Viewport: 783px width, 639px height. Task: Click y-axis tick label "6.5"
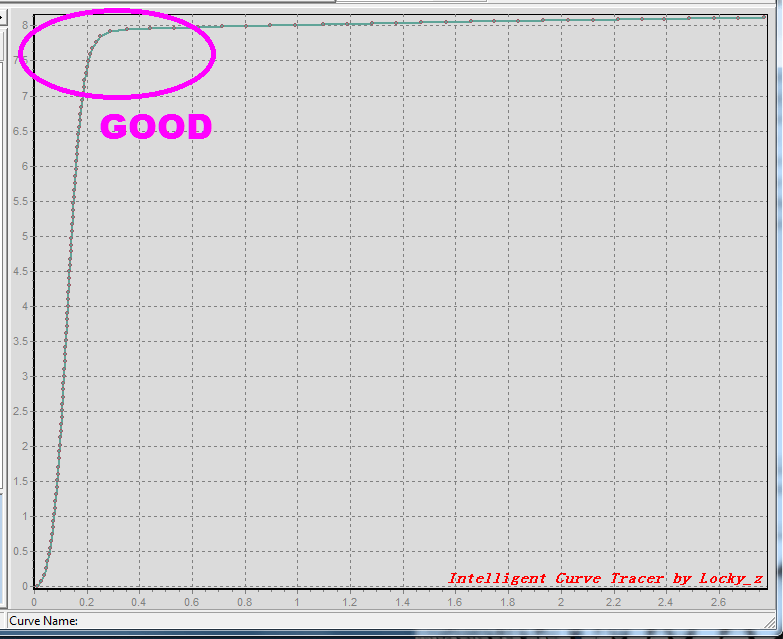(21, 131)
